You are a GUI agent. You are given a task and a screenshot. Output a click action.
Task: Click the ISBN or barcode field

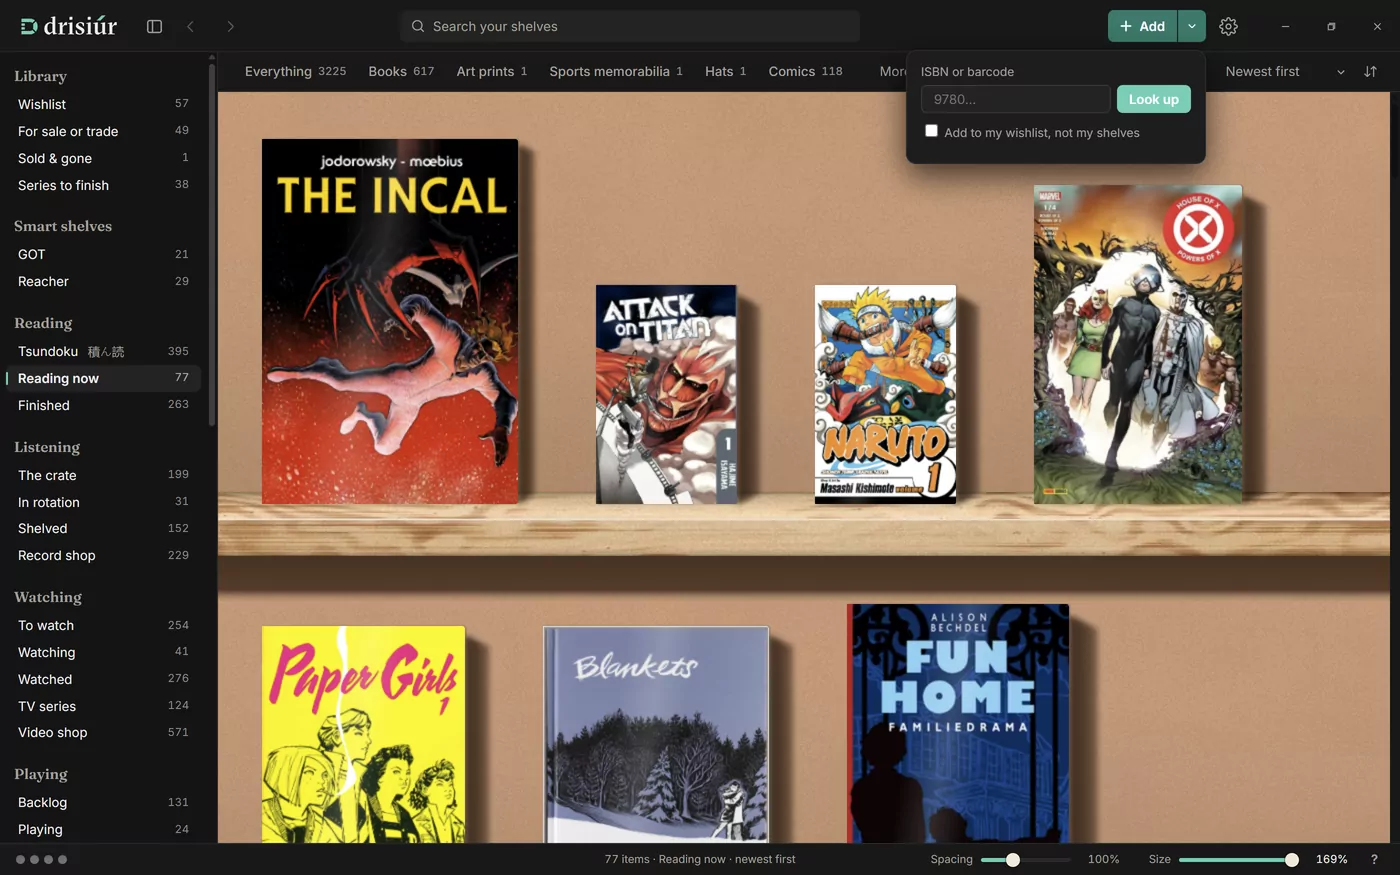(1015, 99)
